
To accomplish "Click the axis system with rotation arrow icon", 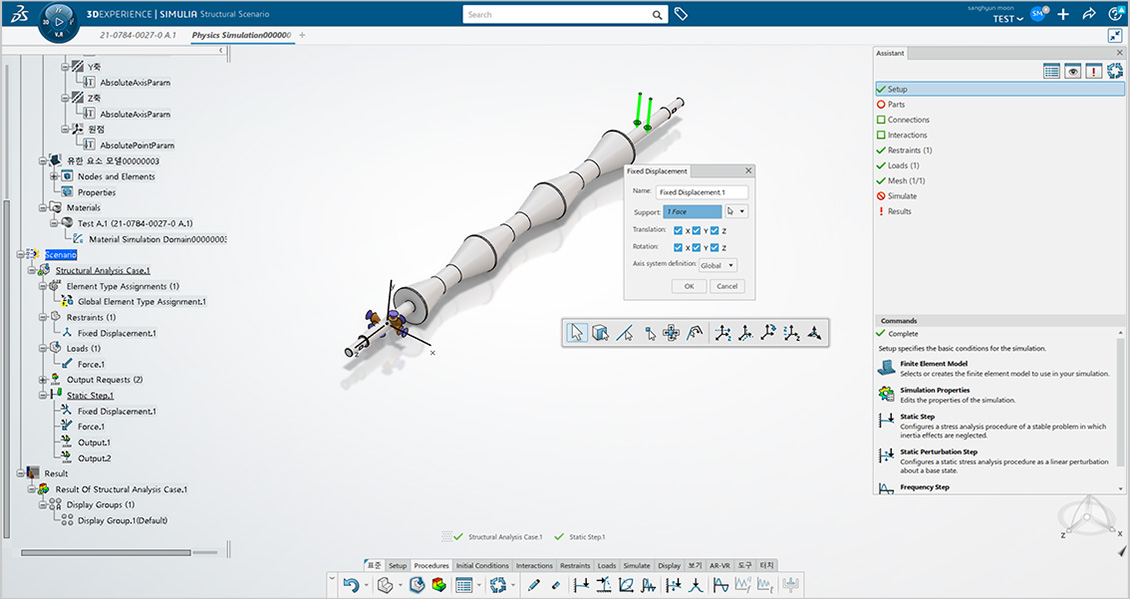I will 768,332.
